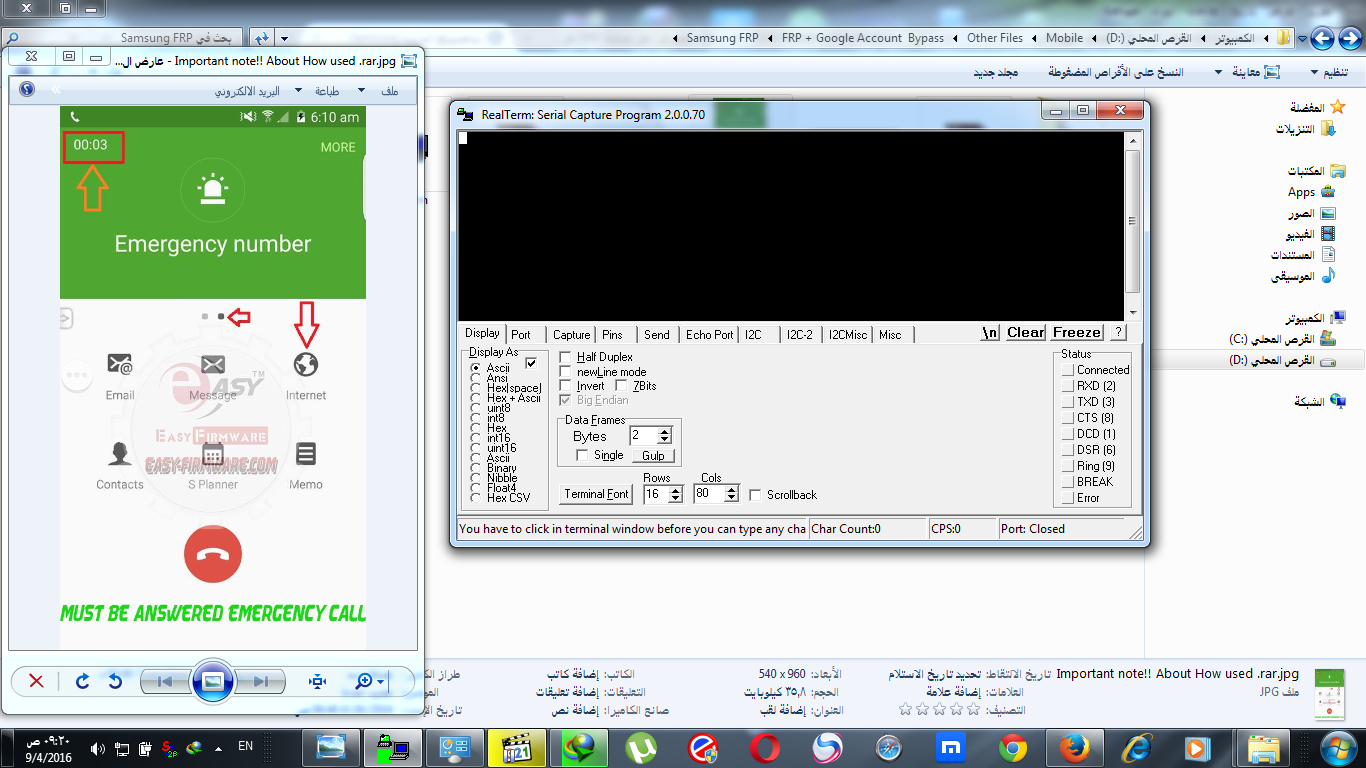The width and height of the screenshot is (1366, 768).
Task: Tick the 7Bits checkbox in RealTerm
Action: pyautogui.click(x=622, y=386)
